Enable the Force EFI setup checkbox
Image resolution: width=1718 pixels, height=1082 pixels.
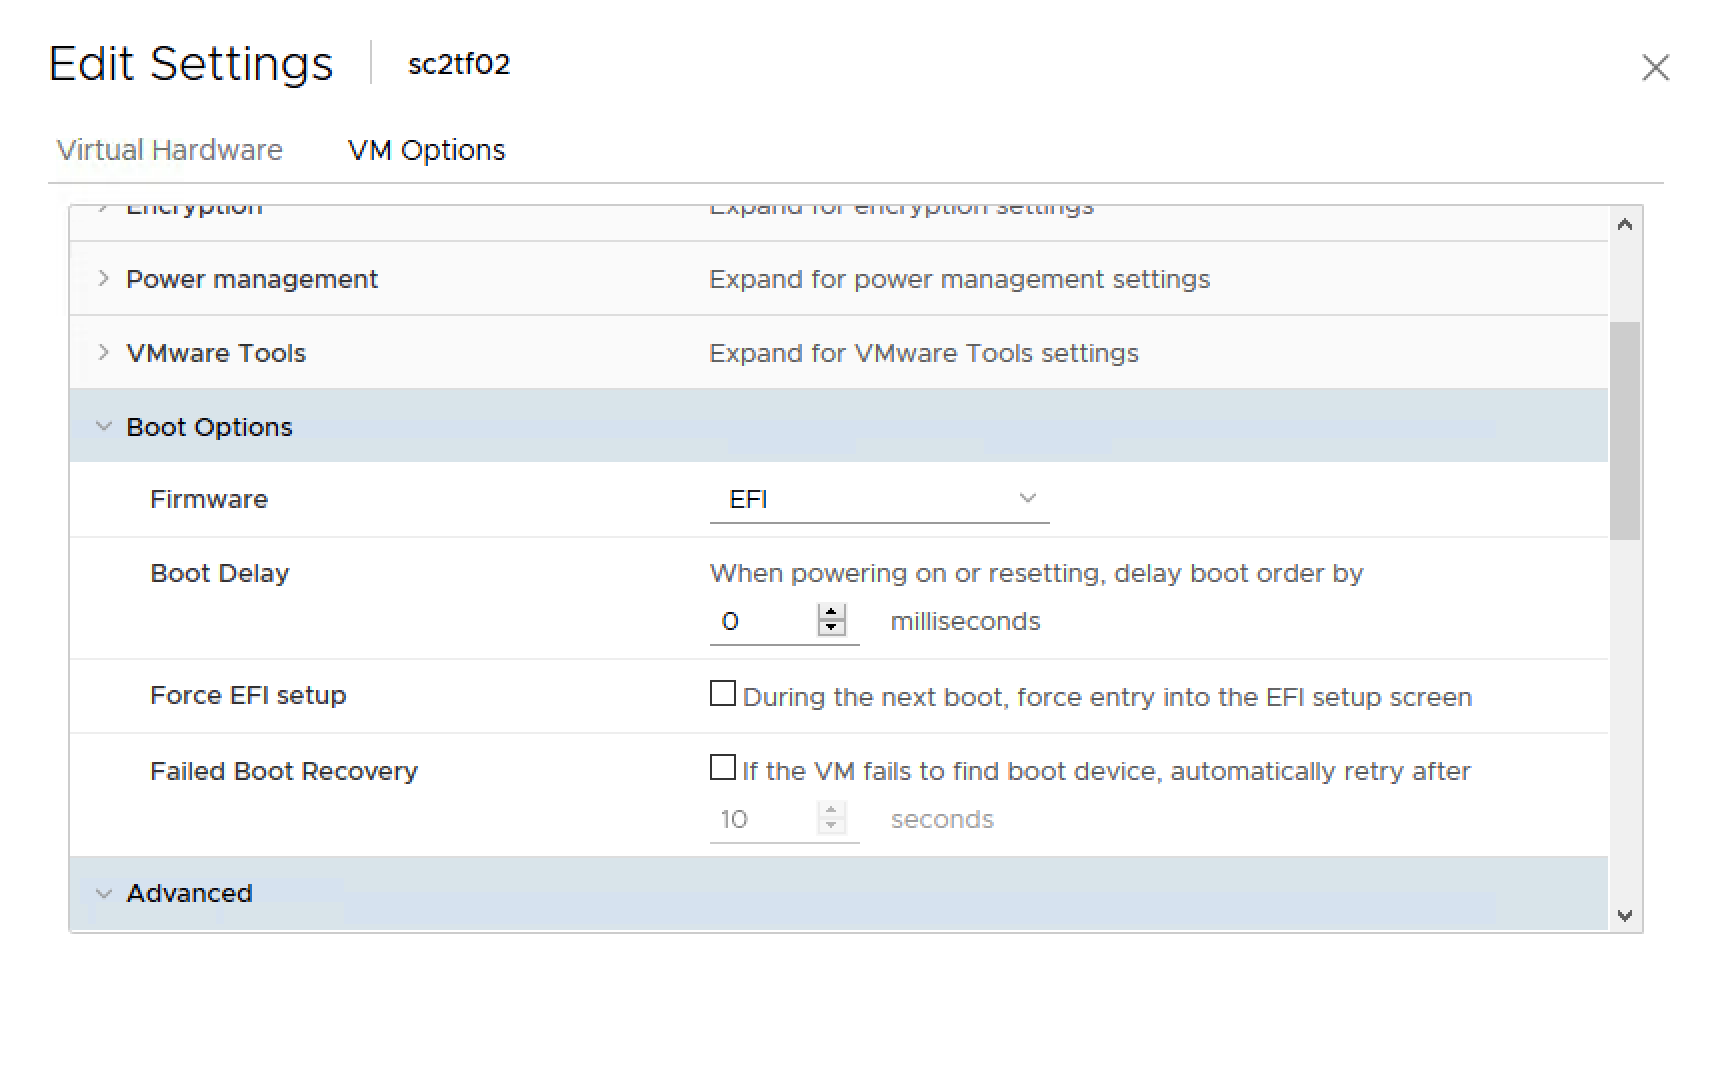[722, 694]
